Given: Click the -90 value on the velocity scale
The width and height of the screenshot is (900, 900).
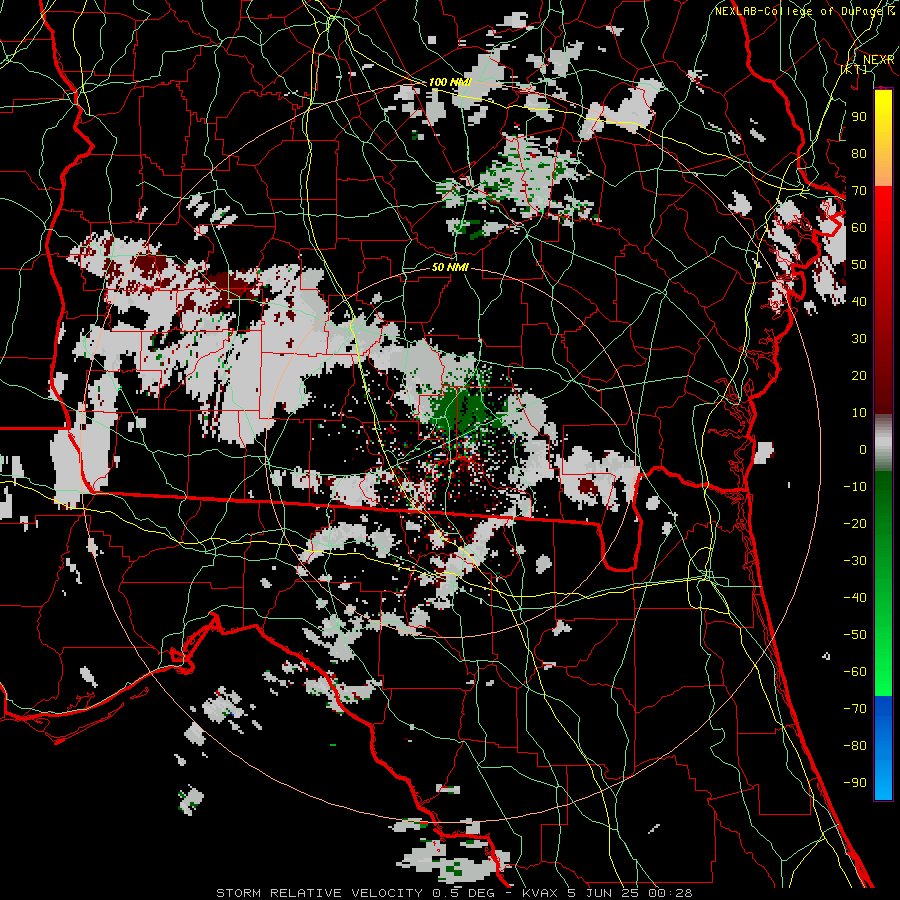Looking at the screenshot, I should tap(855, 783).
